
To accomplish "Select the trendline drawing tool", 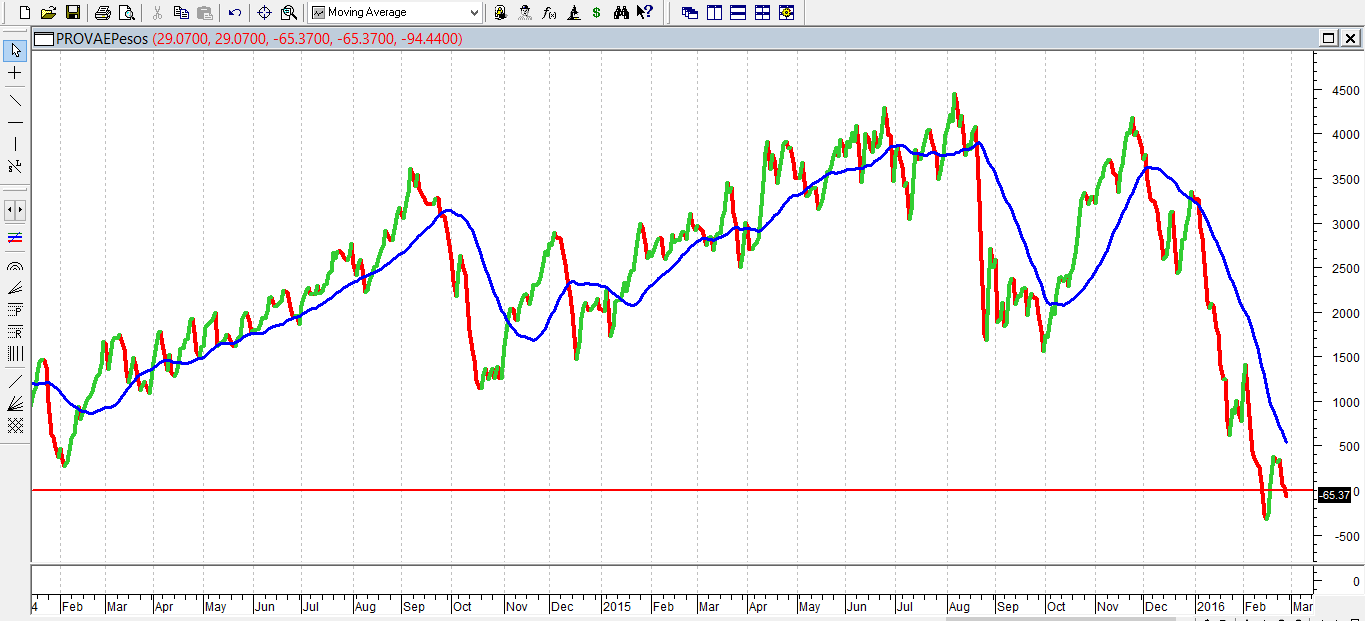I will coord(15,100).
